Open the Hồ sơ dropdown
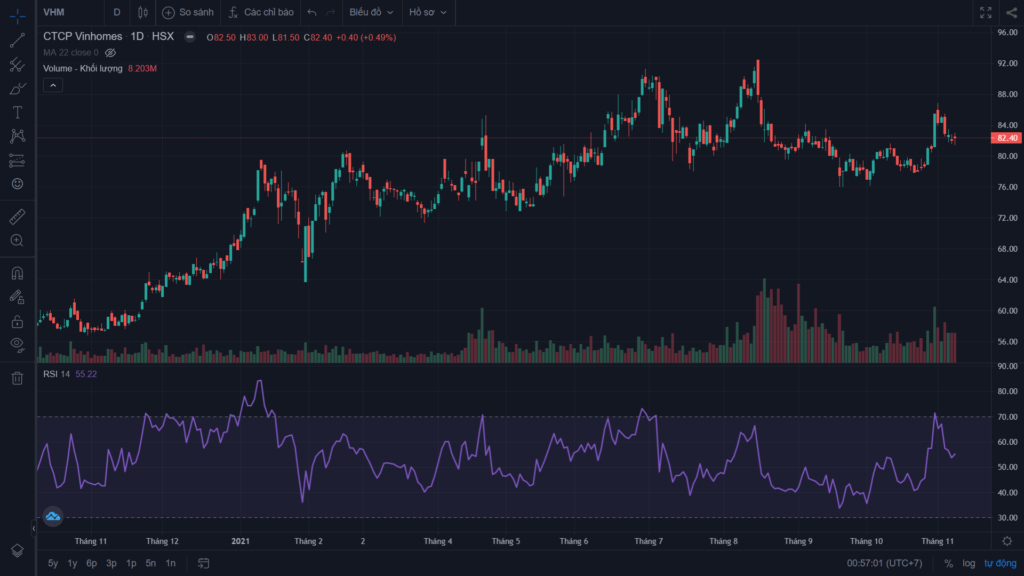The image size is (1024, 576). (x=428, y=12)
